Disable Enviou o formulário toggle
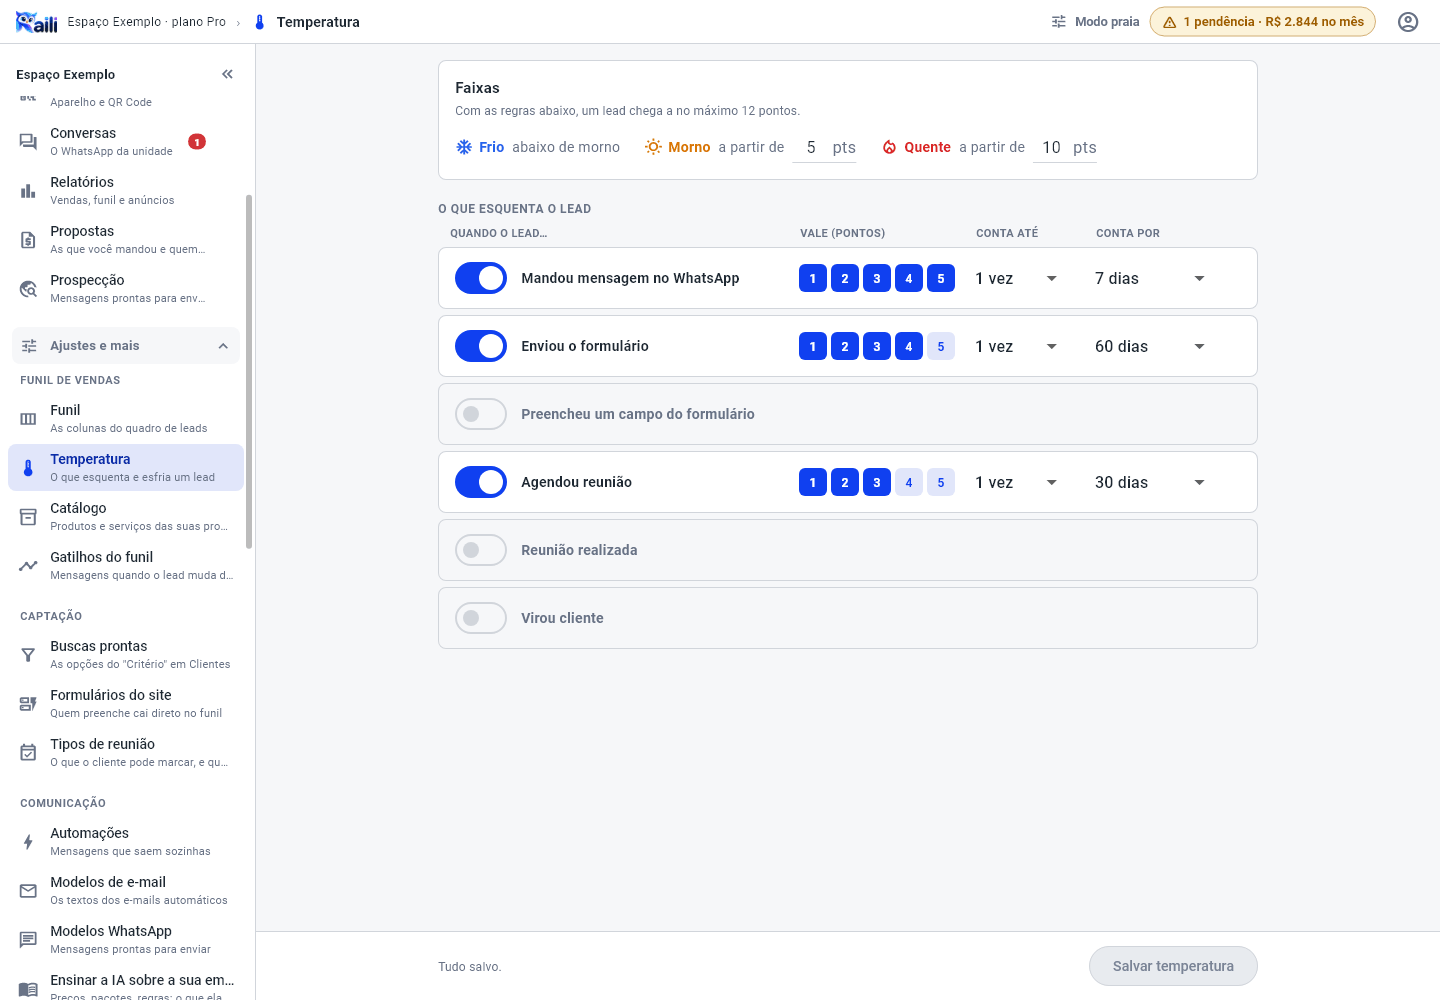 pyautogui.click(x=481, y=346)
